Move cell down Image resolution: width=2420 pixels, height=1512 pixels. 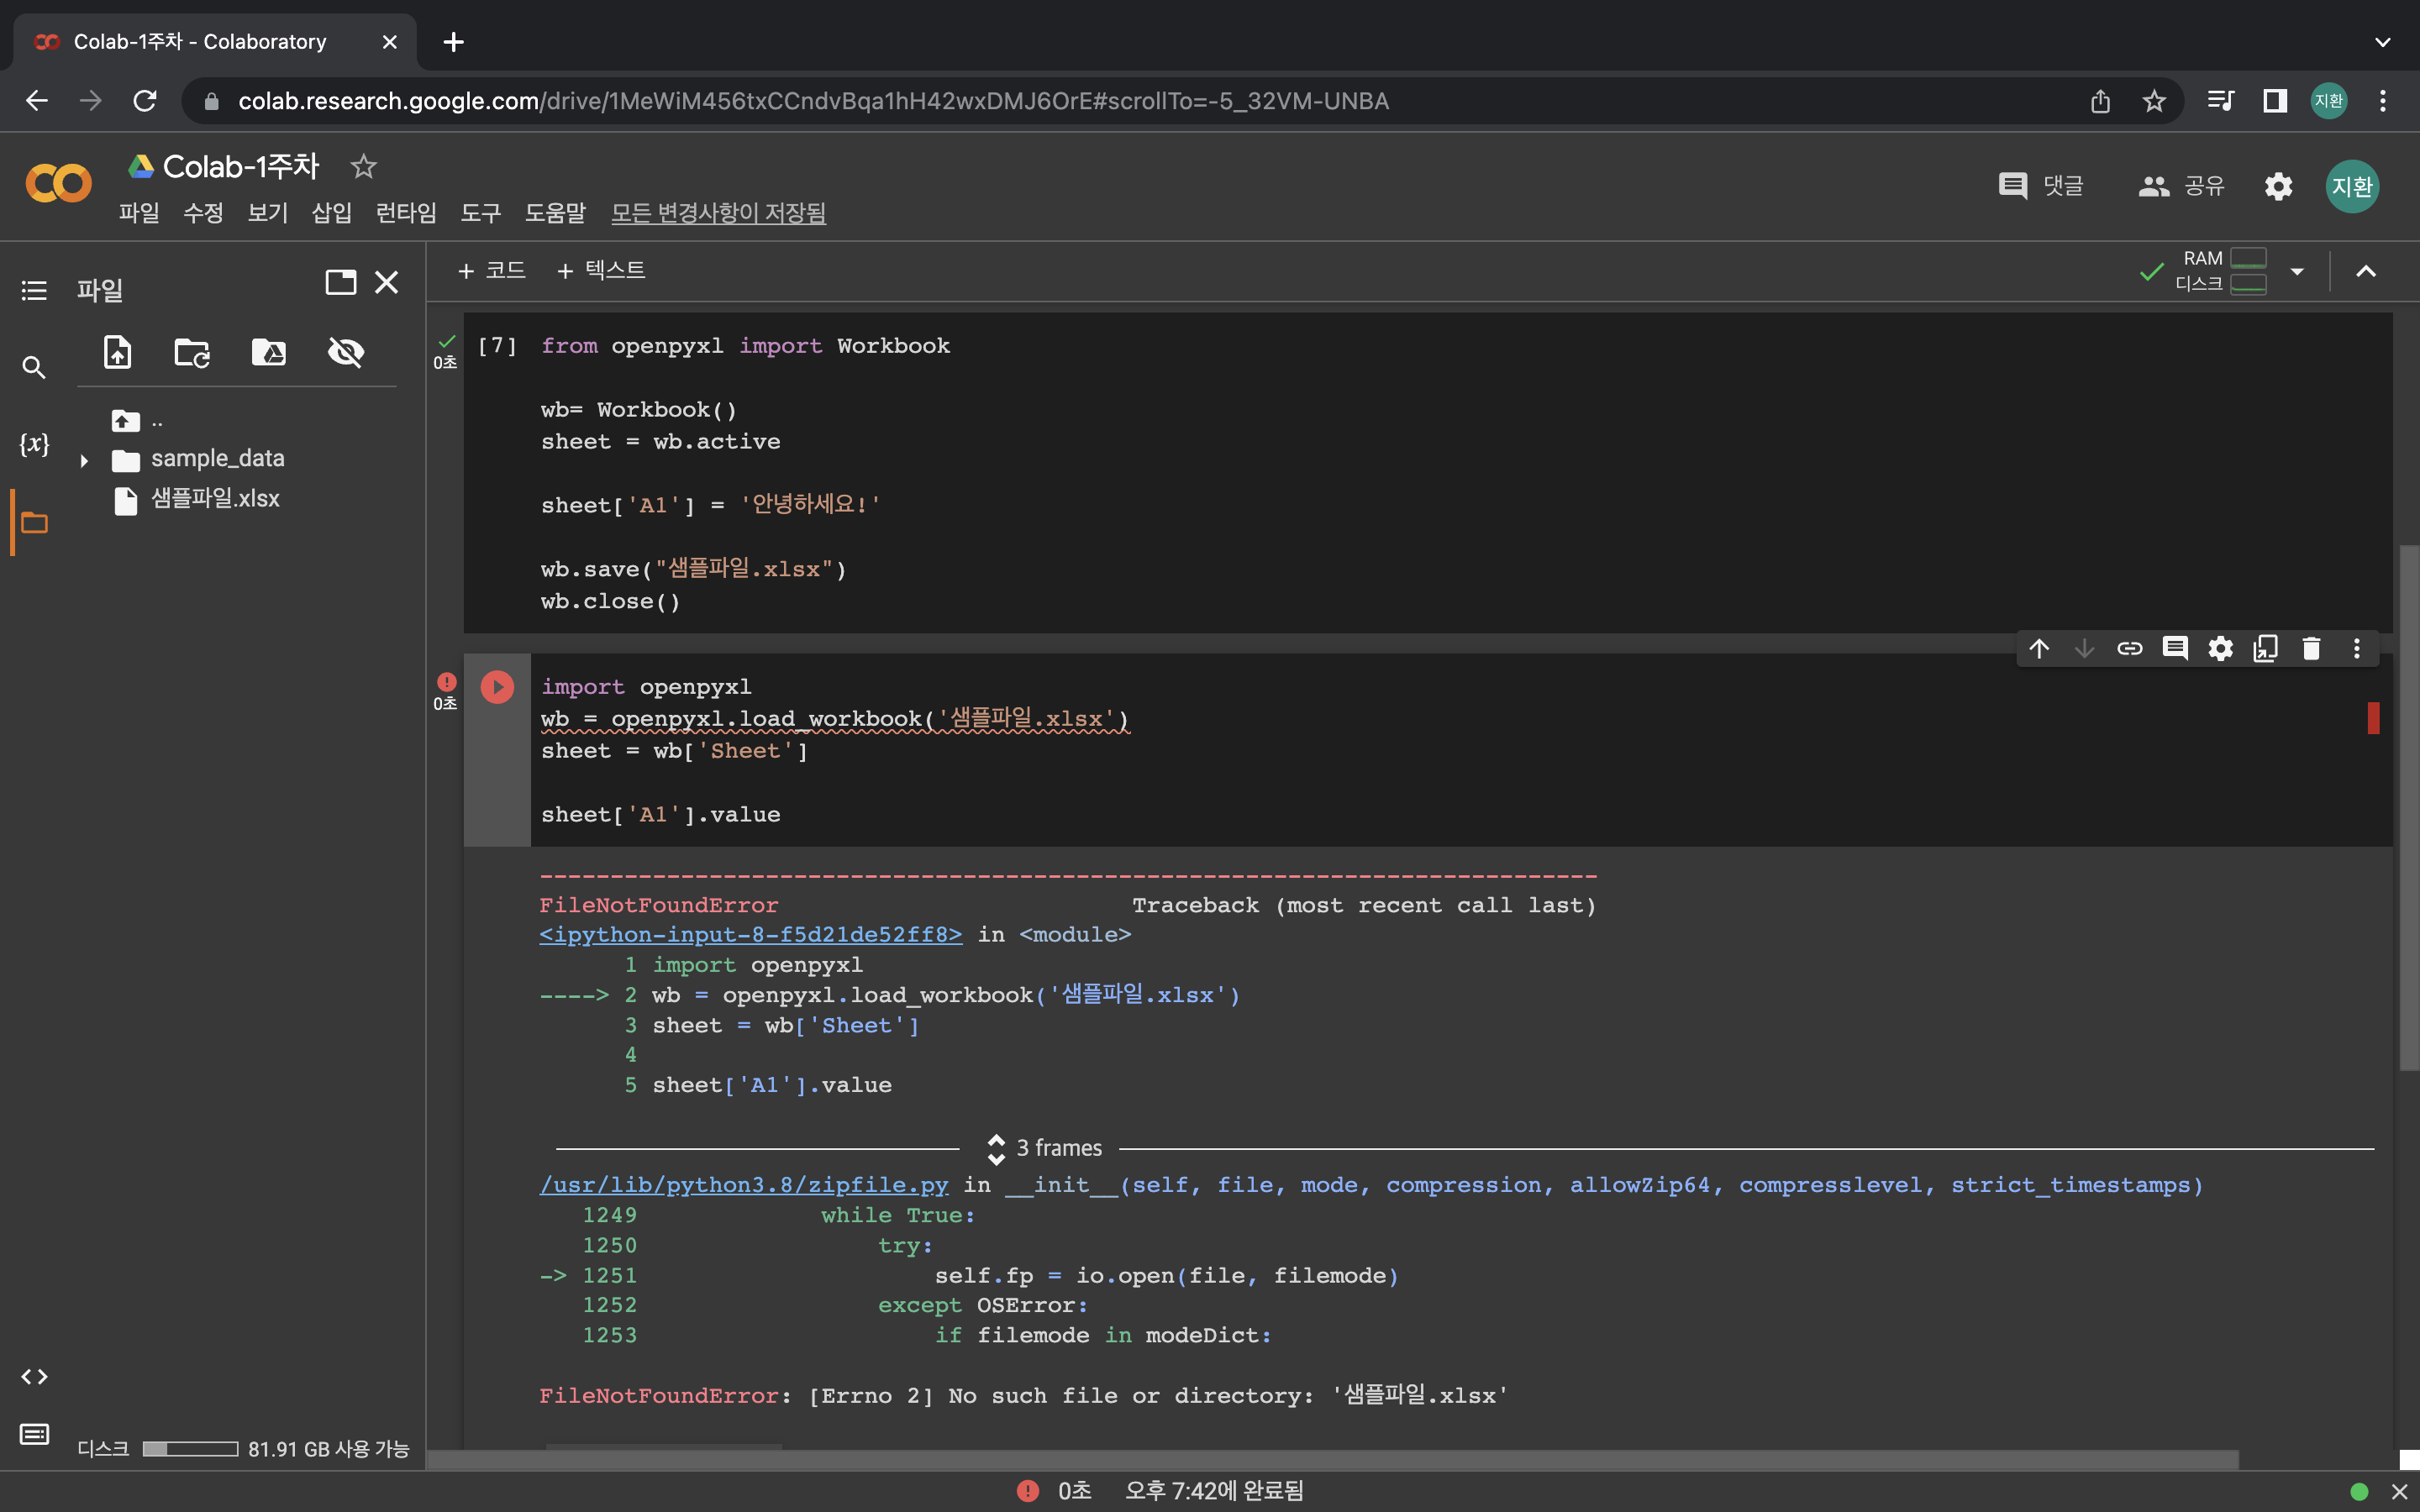(x=2084, y=649)
